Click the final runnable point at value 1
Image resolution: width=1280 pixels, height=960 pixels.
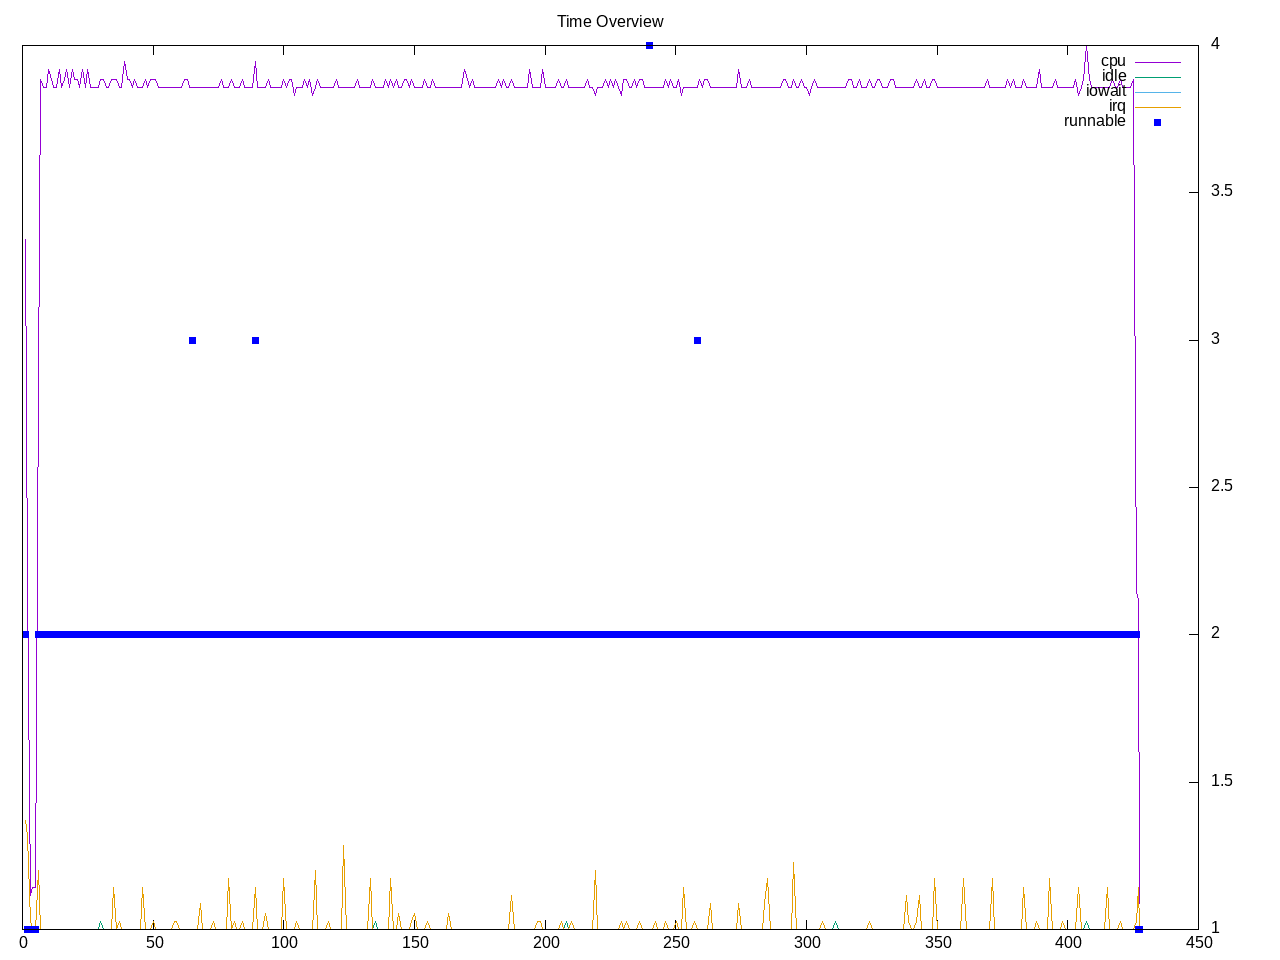tap(1139, 929)
